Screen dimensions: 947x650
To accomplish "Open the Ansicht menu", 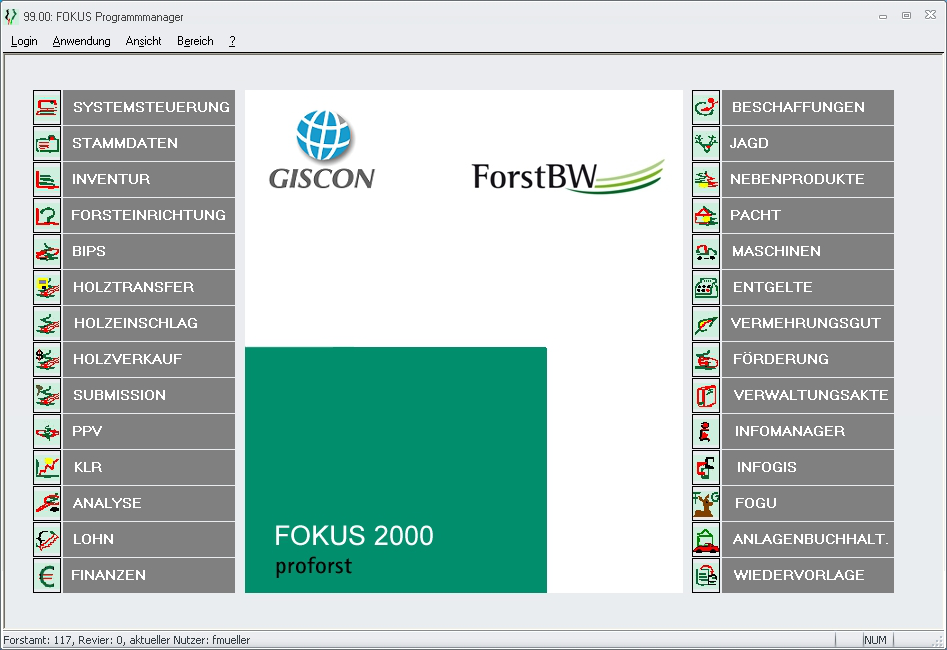I will (x=143, y=41).
